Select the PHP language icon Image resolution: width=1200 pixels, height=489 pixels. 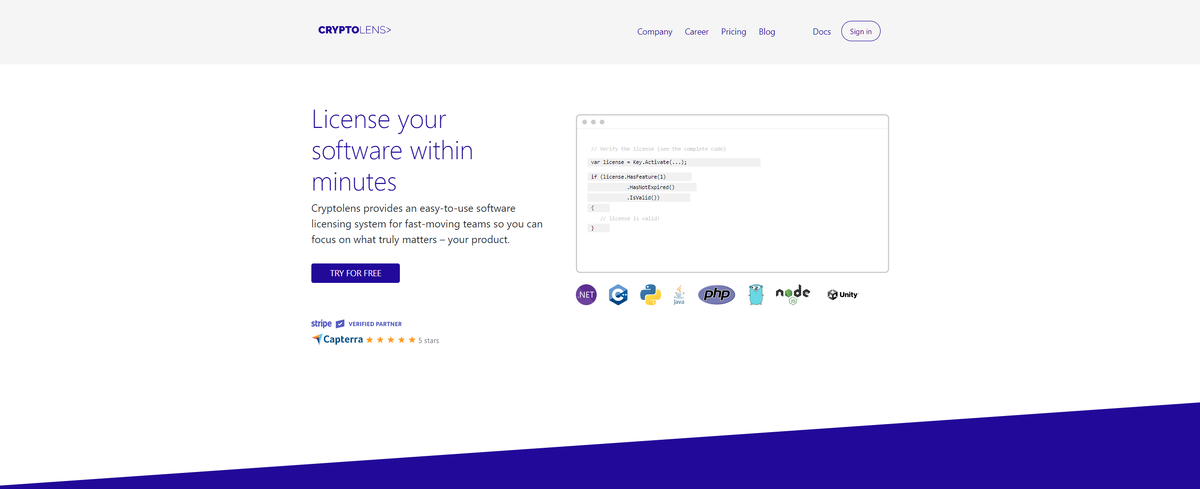[716, 294]
